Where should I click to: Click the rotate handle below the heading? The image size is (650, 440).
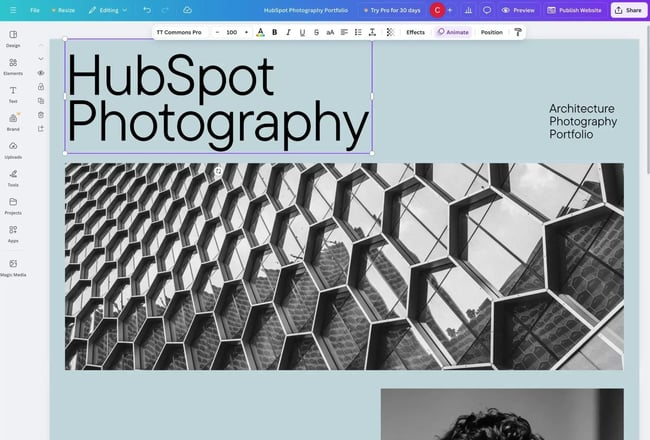pos(218,171)
